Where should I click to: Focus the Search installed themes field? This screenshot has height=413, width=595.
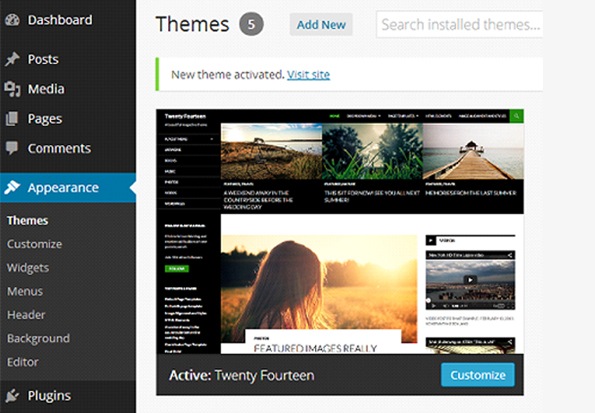[x=460, y=24]
